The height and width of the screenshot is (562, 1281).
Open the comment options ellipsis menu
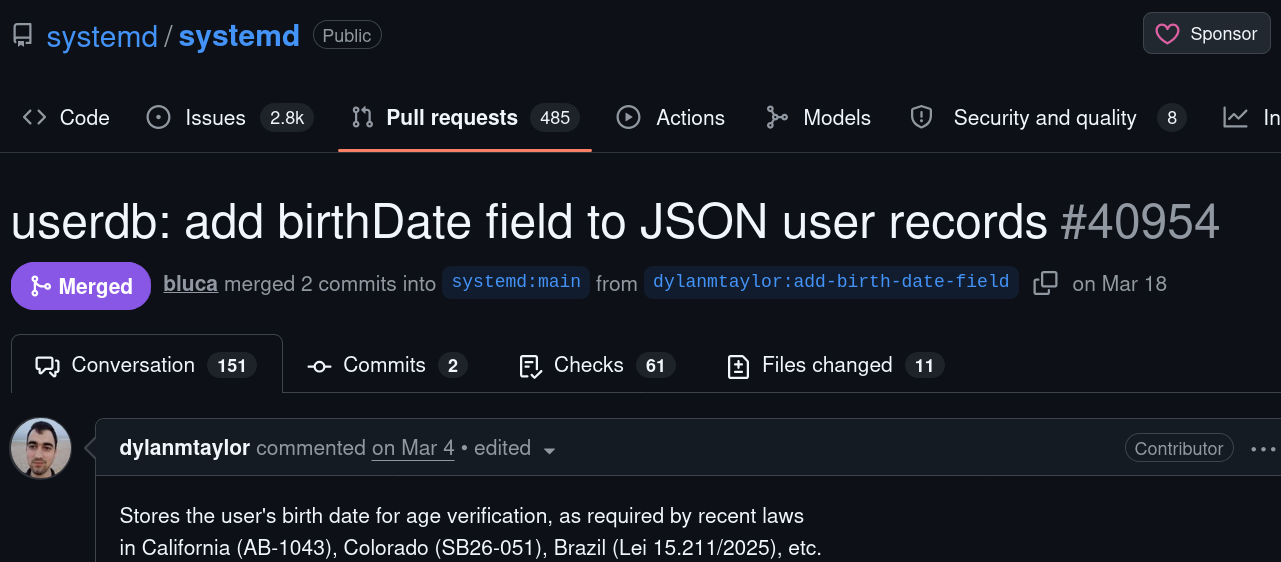coord(1263,449)
